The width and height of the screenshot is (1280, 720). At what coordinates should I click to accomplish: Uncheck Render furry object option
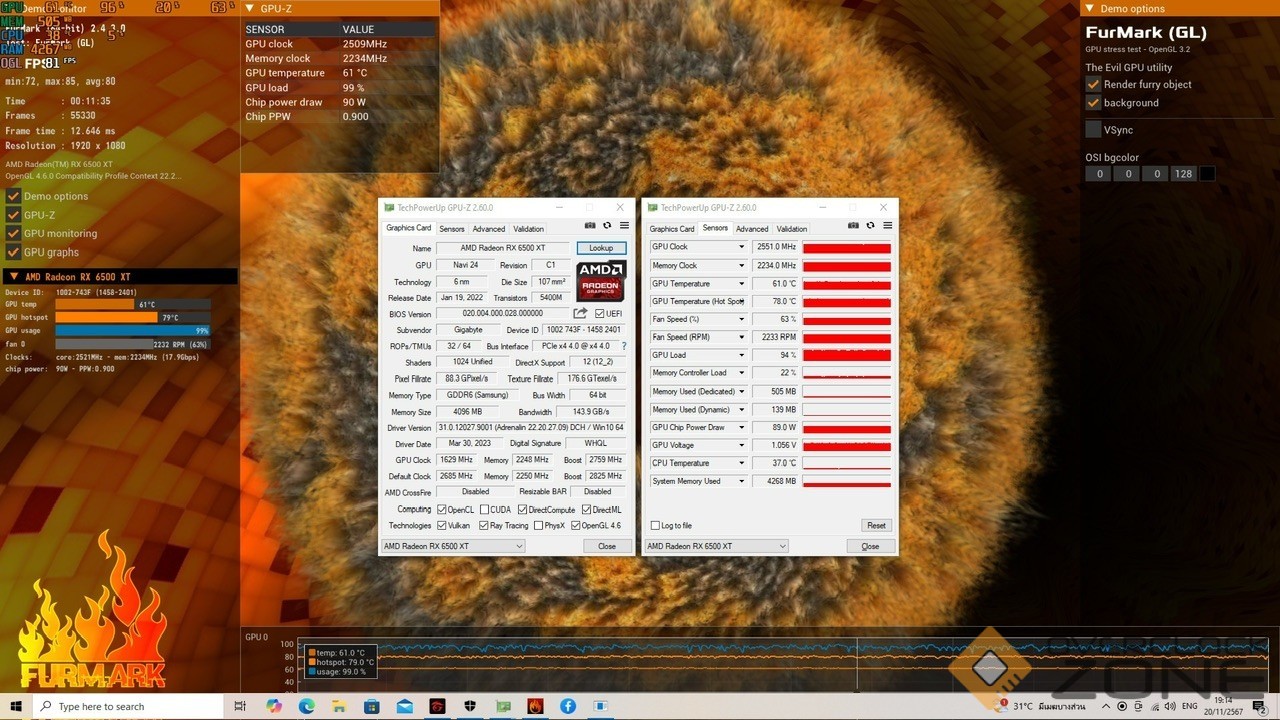(1093, 85)
